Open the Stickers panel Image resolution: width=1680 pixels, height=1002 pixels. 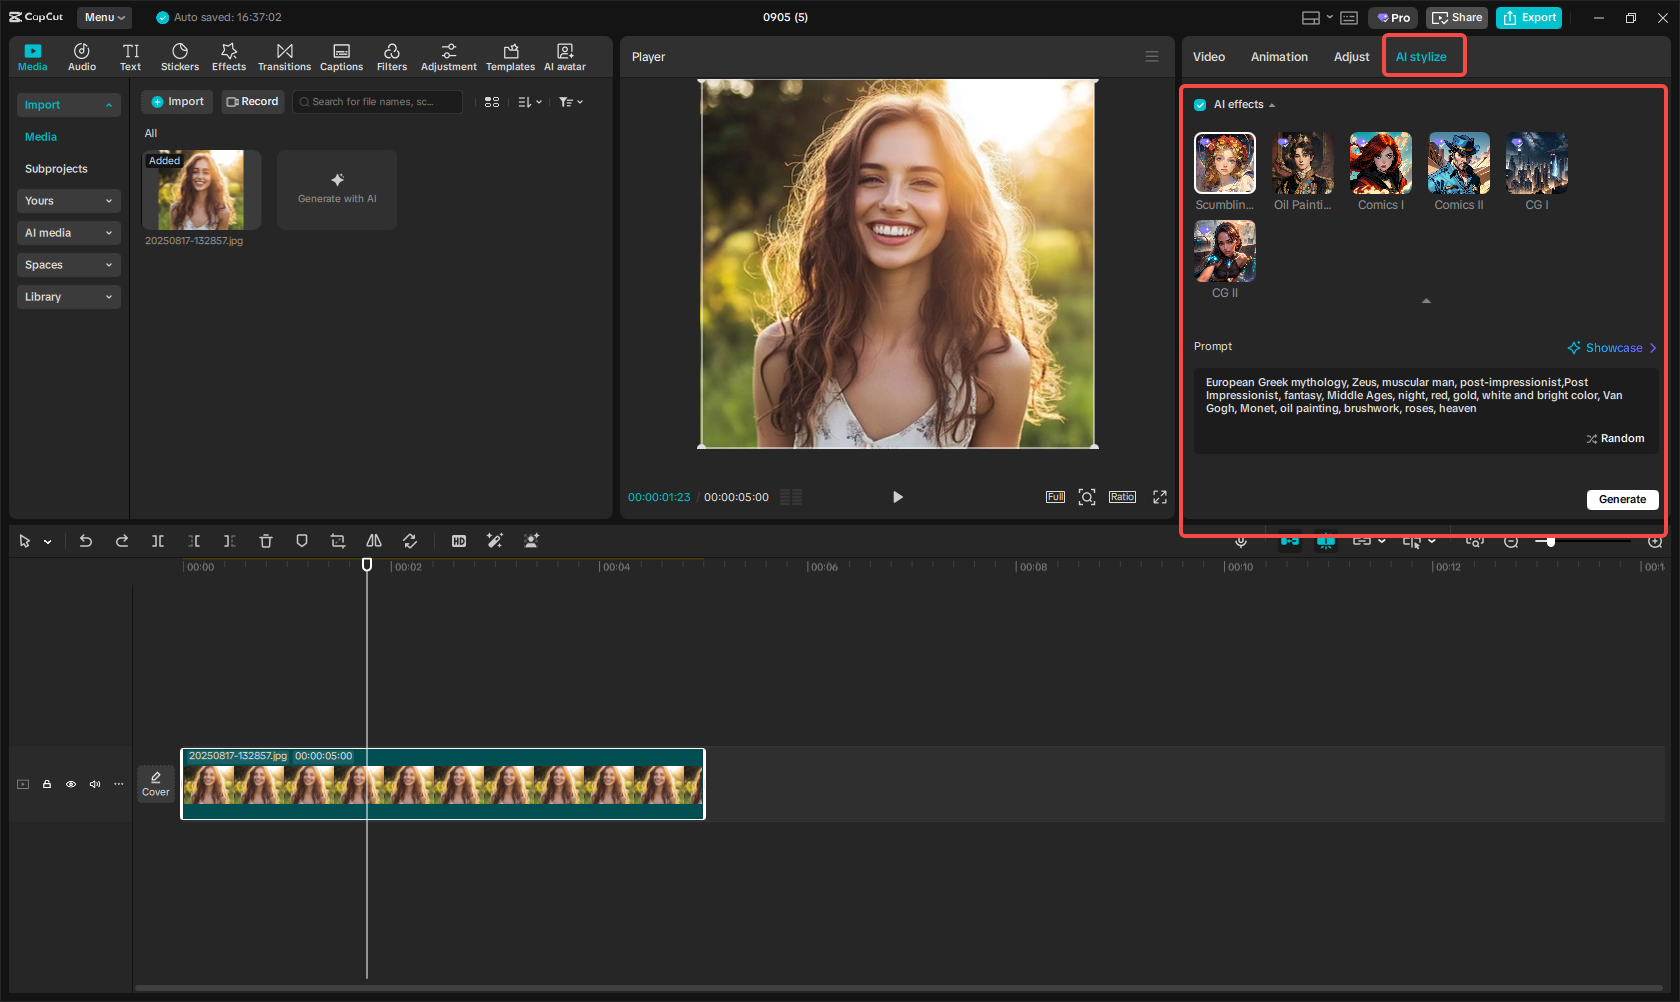pos(180,57)
